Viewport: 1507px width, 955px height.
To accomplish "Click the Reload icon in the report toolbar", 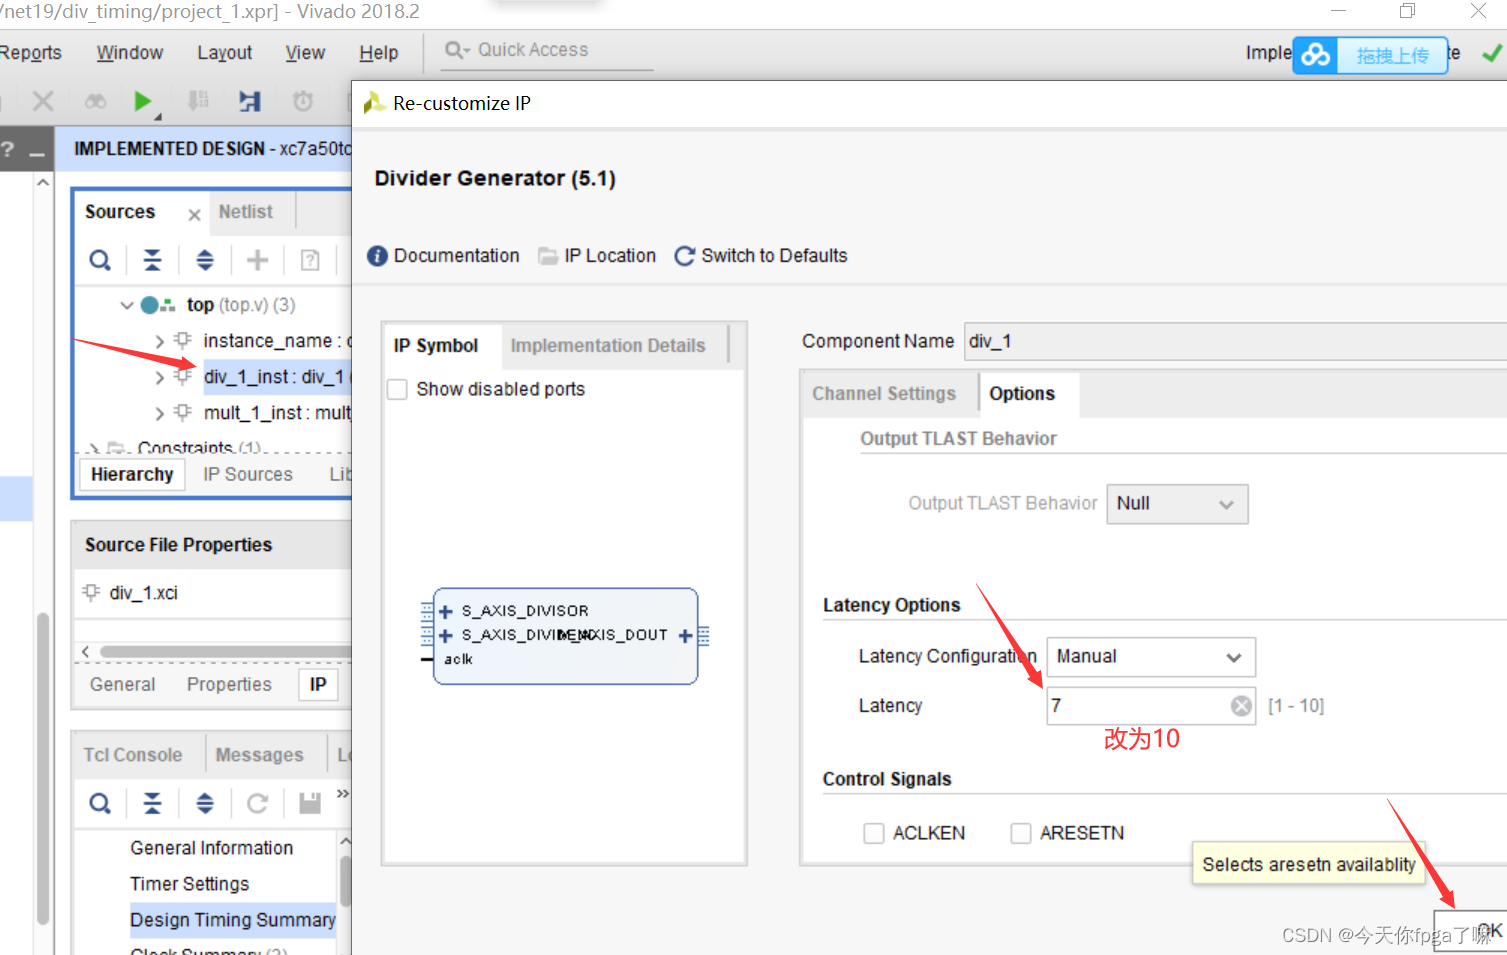I will tap(257, 803).
